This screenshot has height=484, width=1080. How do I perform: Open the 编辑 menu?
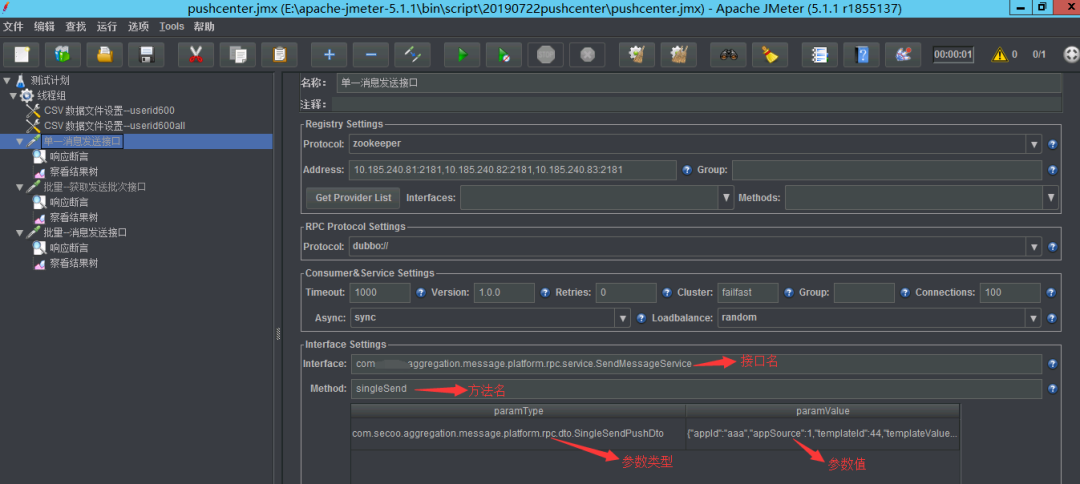click(45, 27)
